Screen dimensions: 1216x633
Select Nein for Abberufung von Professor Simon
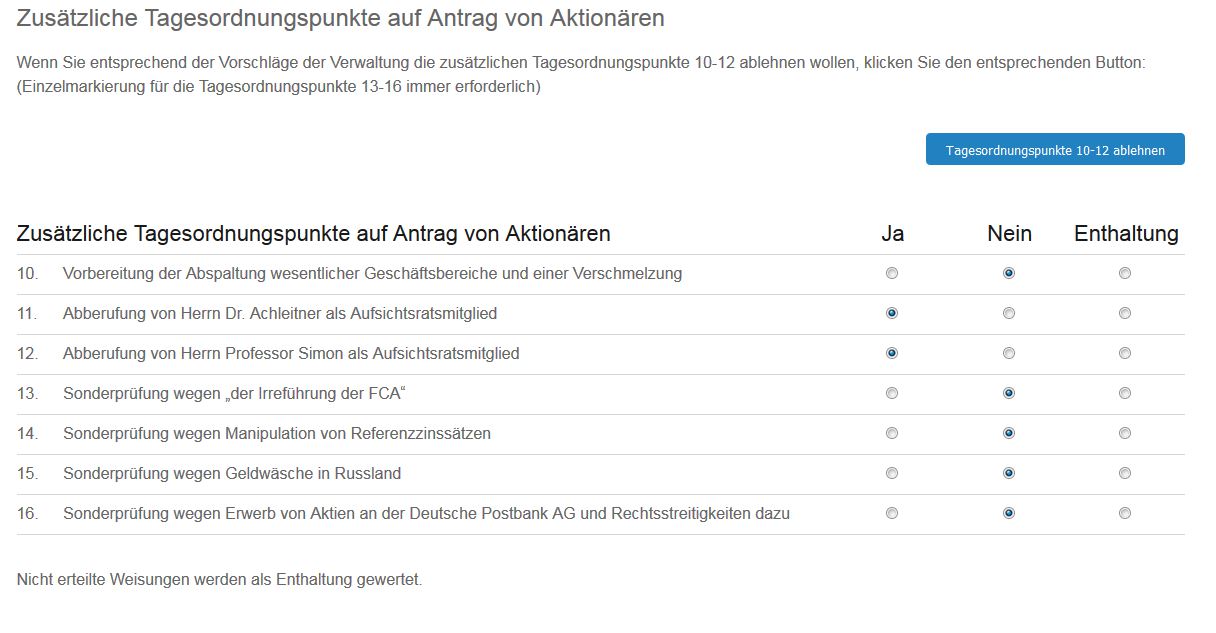click(x=1009, y=353)
